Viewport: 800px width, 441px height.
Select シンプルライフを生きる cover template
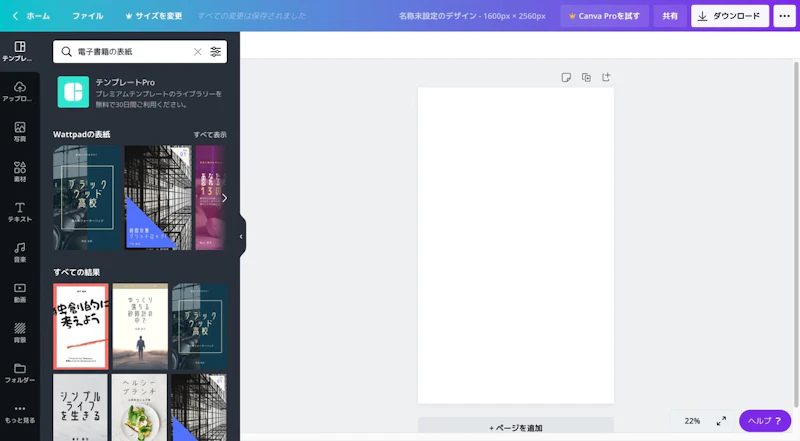click(x=81, y=407)
